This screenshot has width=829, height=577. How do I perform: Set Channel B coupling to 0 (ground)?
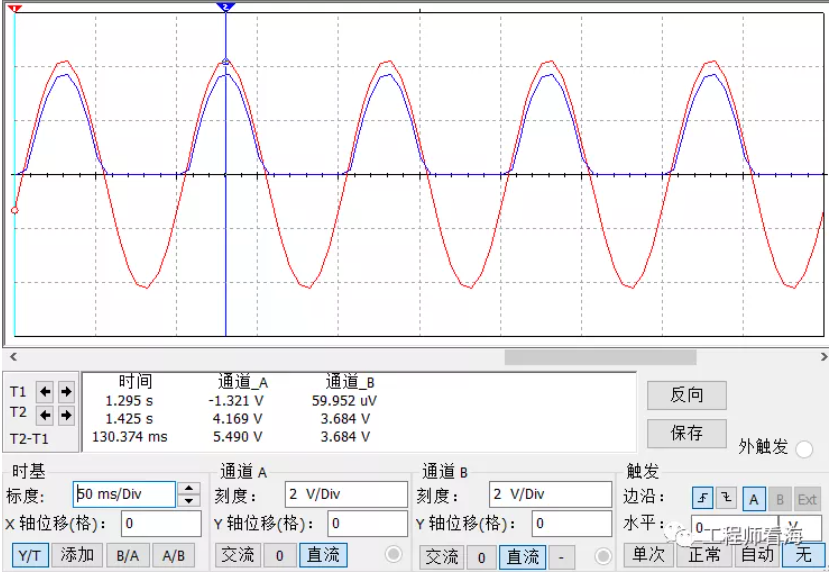[x=481, y=557]
